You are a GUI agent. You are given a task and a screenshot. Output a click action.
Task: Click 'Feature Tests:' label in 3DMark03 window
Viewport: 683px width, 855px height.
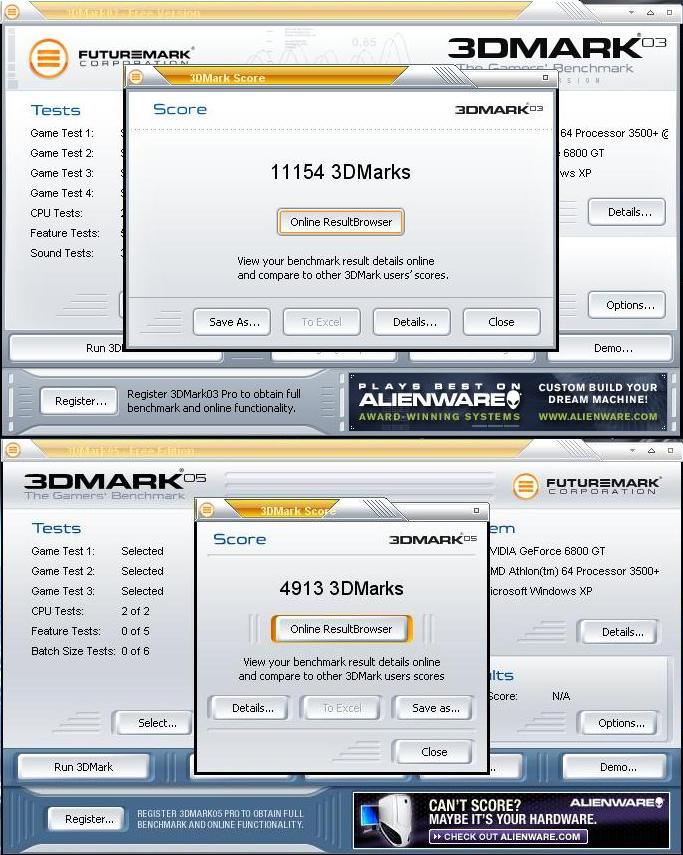pyautogui.click(x=65, y=233)
